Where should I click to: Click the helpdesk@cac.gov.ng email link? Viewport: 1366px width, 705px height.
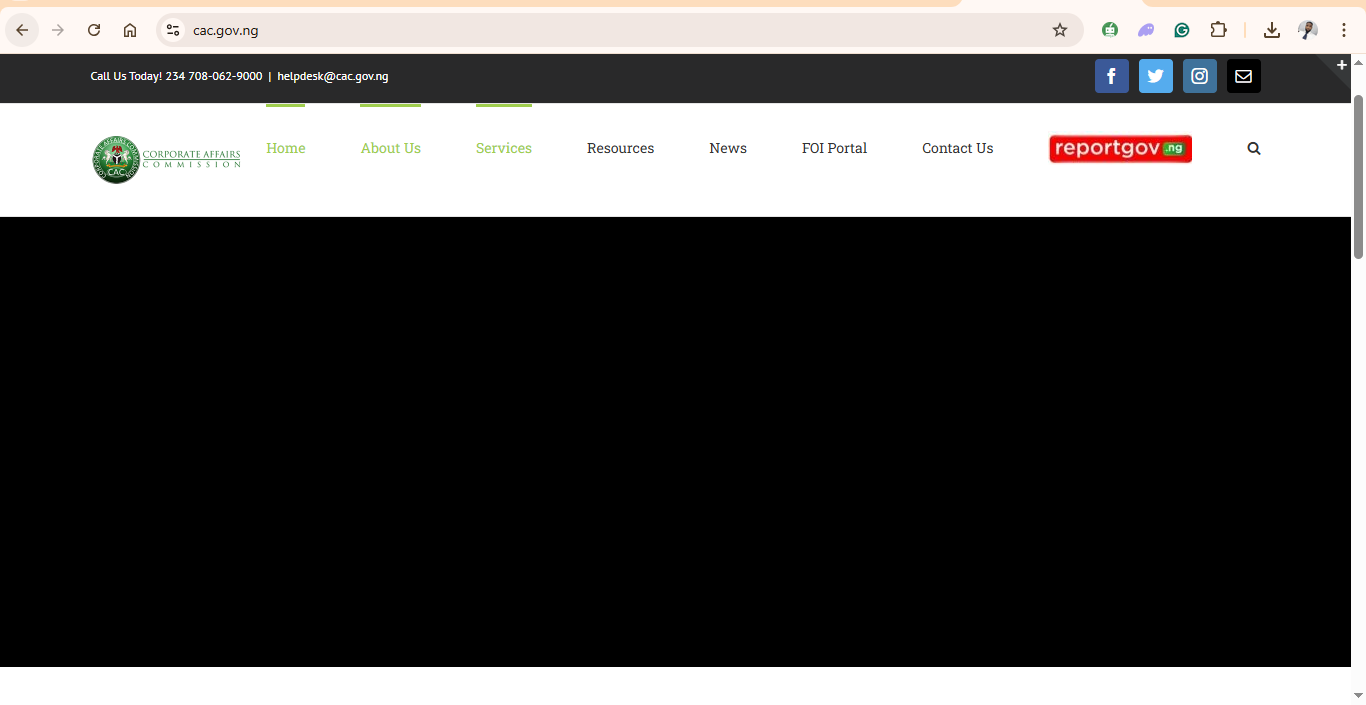click(x=332, y=76)
